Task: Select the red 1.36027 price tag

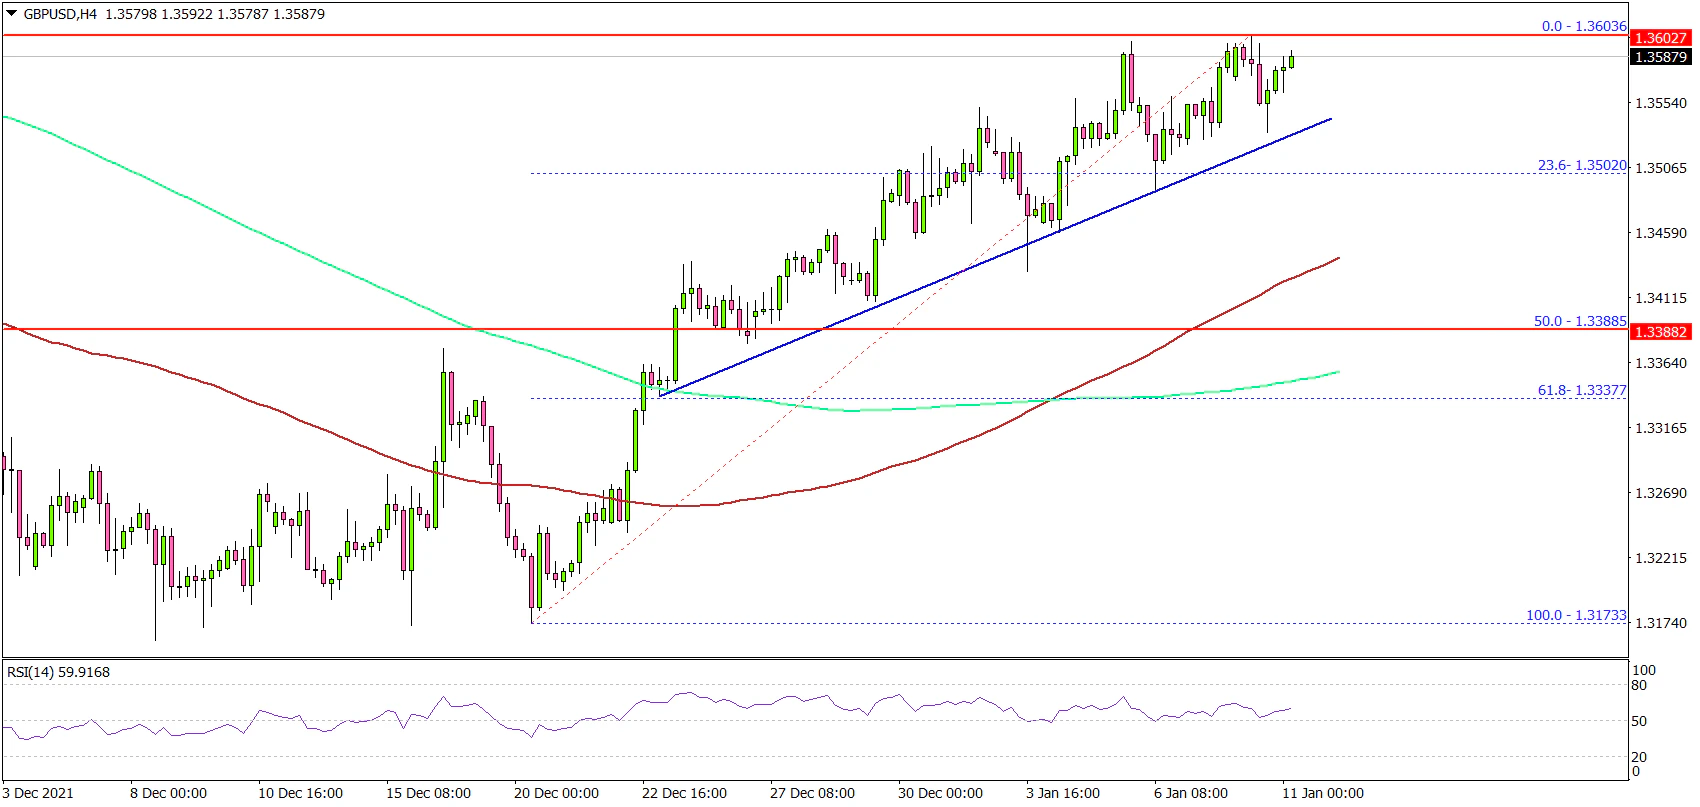Action: (x=1659, y=38)
